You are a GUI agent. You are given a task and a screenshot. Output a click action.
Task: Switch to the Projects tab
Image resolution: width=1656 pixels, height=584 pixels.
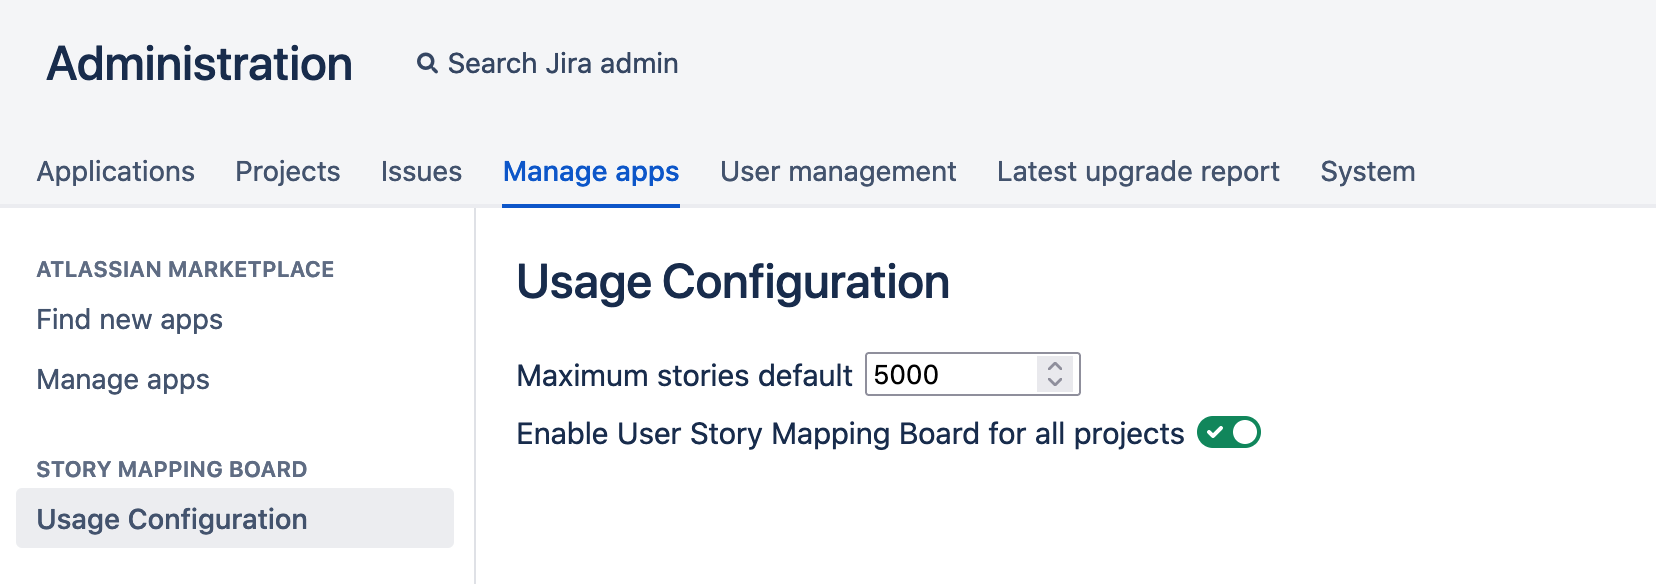click(x=288, y=172)
